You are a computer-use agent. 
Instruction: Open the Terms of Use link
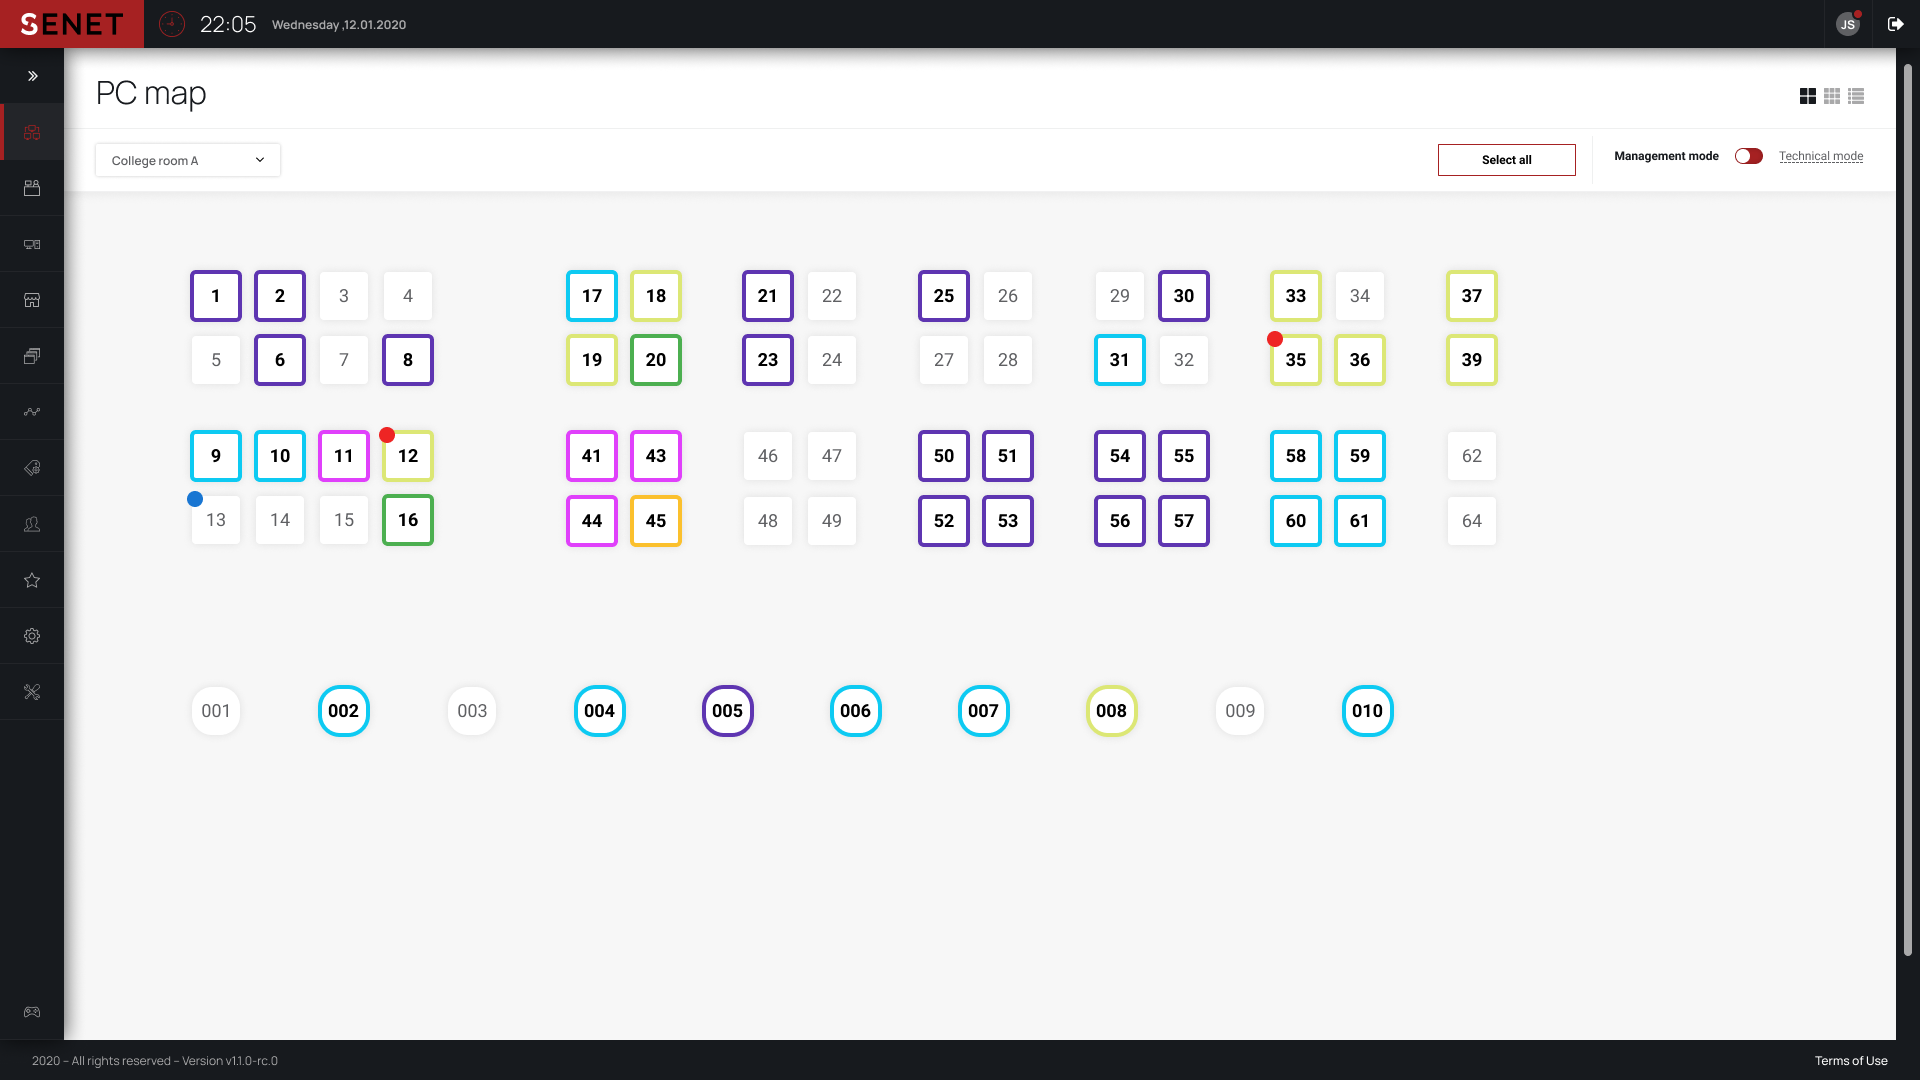tap(1850, 1061)
